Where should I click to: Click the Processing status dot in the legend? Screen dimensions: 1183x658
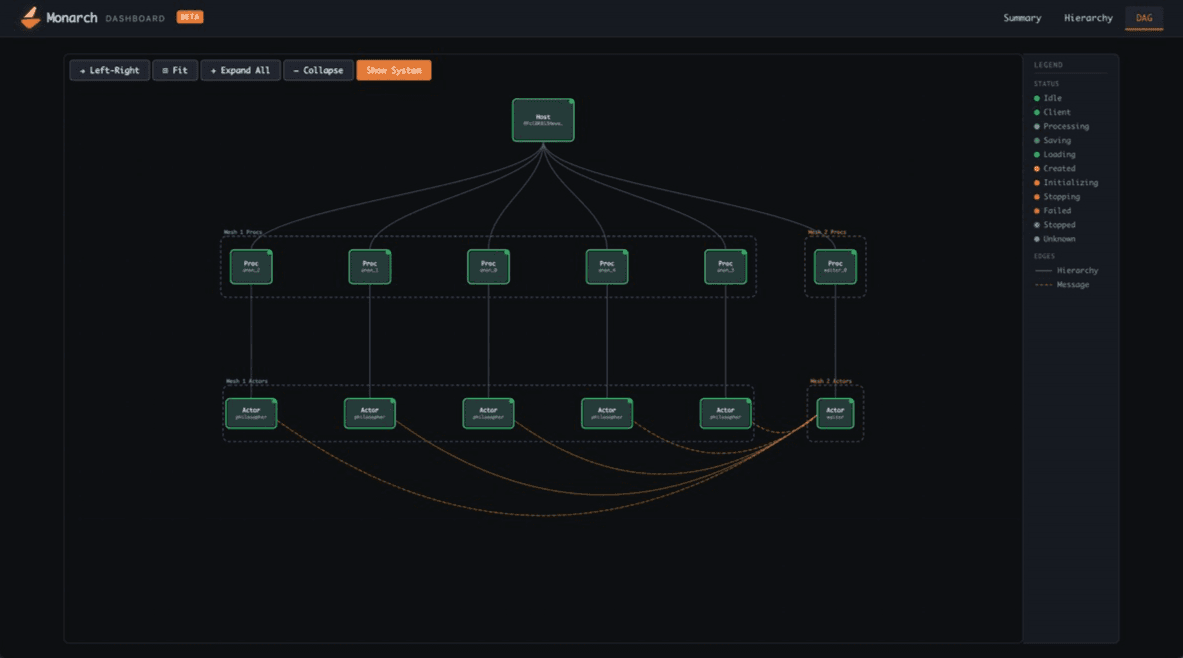tap(1038, 126)
